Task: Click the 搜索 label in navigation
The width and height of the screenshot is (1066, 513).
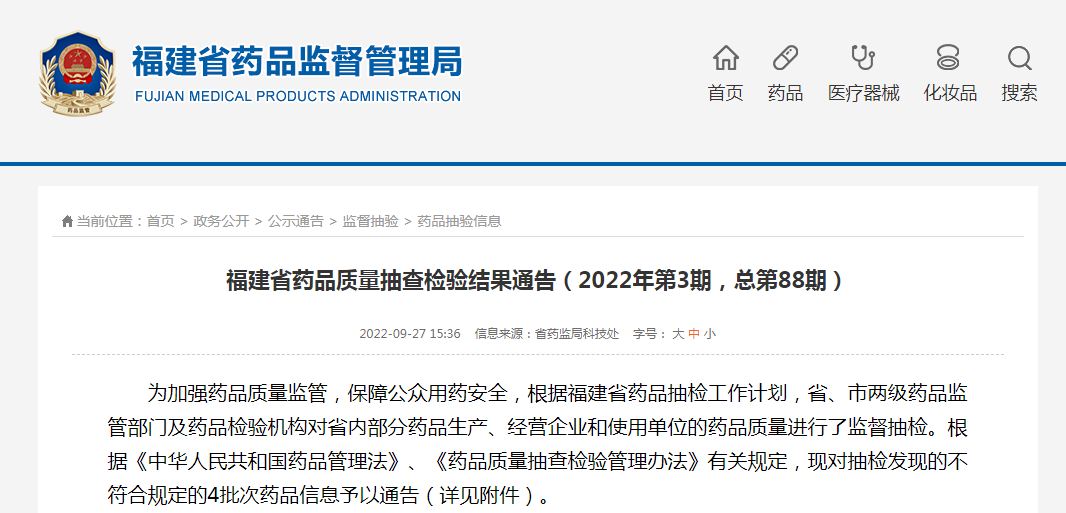Action: pos(1019,93)
